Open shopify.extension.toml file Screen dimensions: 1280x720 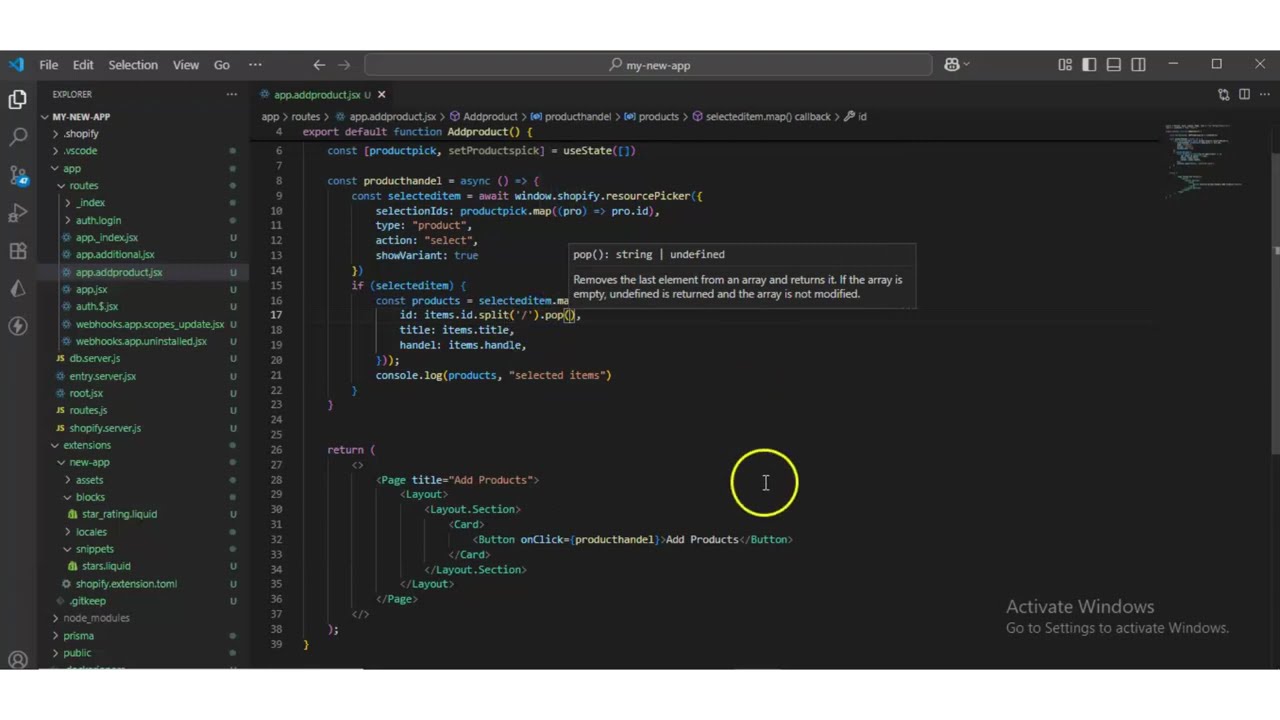pyautogui.click(x=126, y=583)
